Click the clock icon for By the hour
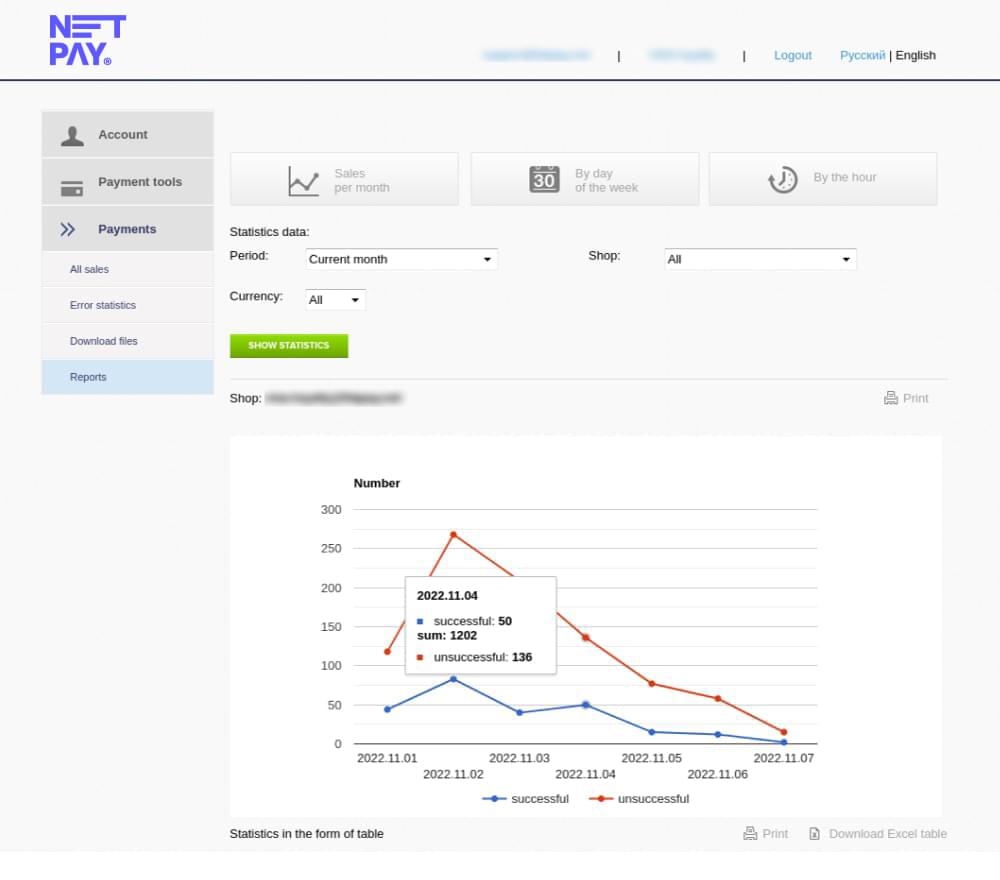 (782, 179)
